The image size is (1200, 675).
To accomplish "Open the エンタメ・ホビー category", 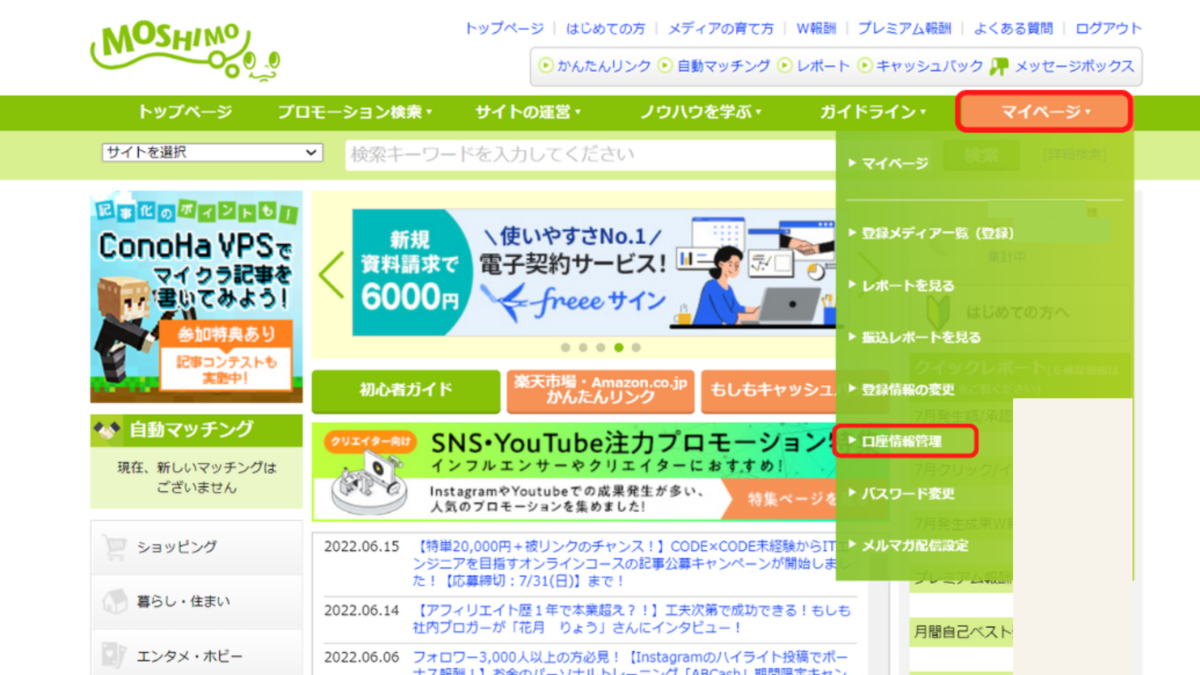I will [x=196, y=656].
